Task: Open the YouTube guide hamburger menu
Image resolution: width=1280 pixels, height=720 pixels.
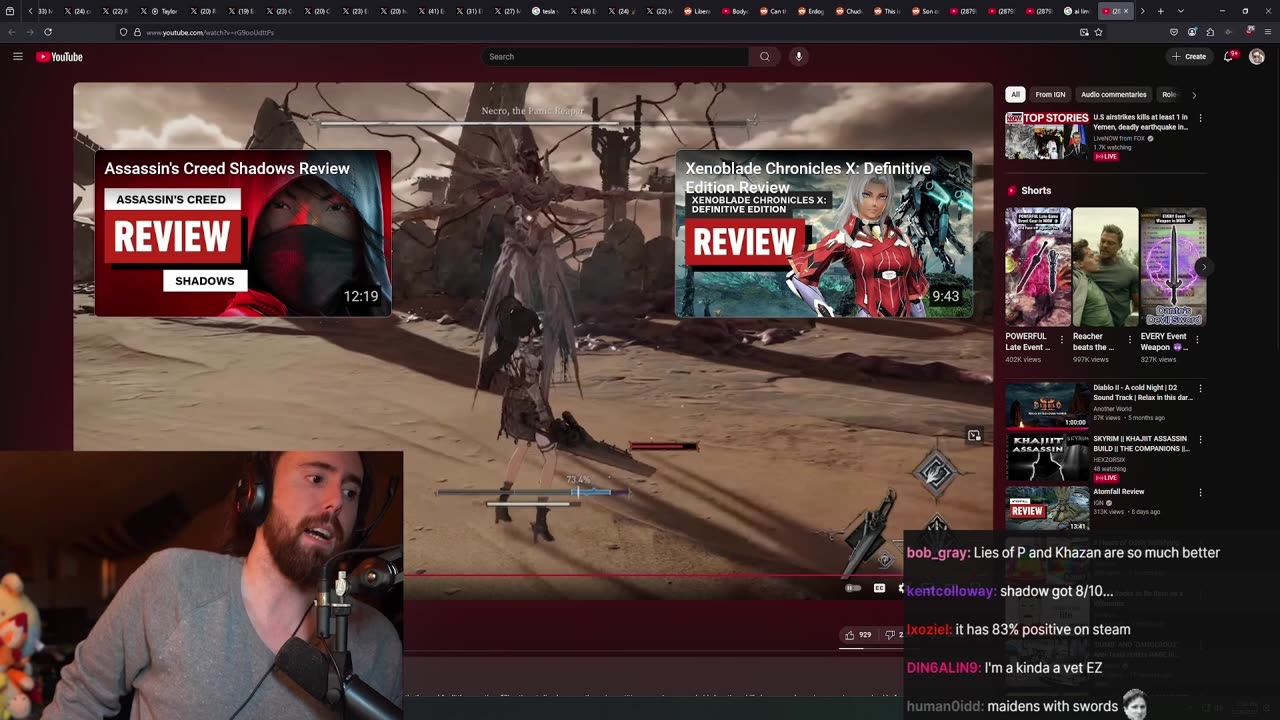Action: pyautogui.click(x=17, y=57)
